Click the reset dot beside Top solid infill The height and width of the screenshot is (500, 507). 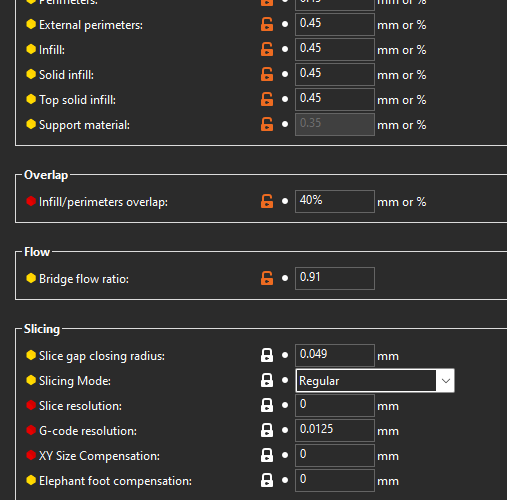click(x=285, y=99)
